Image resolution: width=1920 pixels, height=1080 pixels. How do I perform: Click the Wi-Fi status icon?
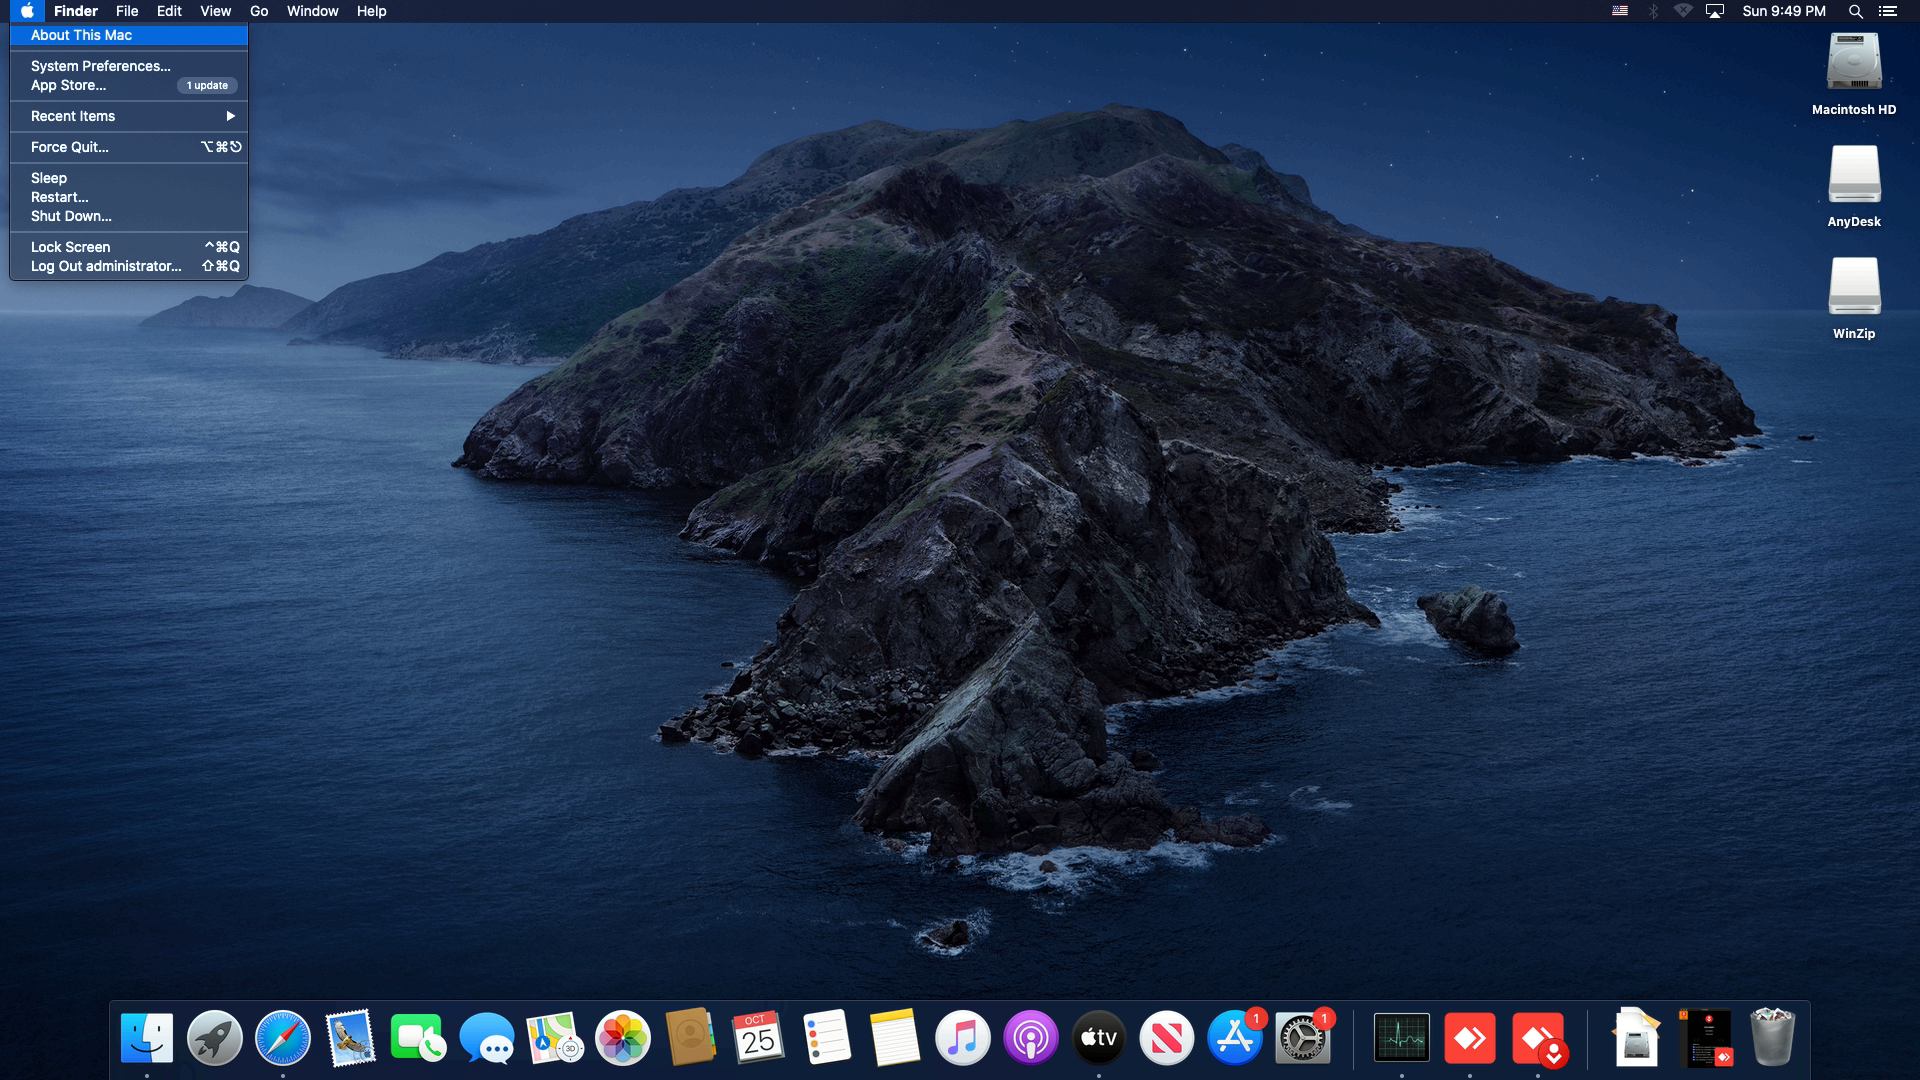(x=1683, y=11)
